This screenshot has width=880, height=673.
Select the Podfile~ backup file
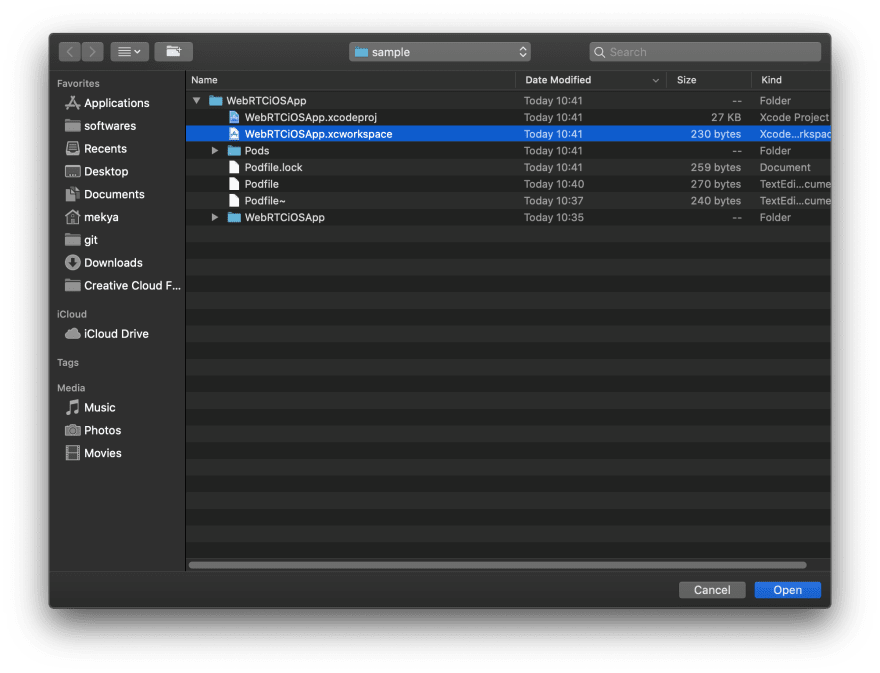click(x=508, y=200)
